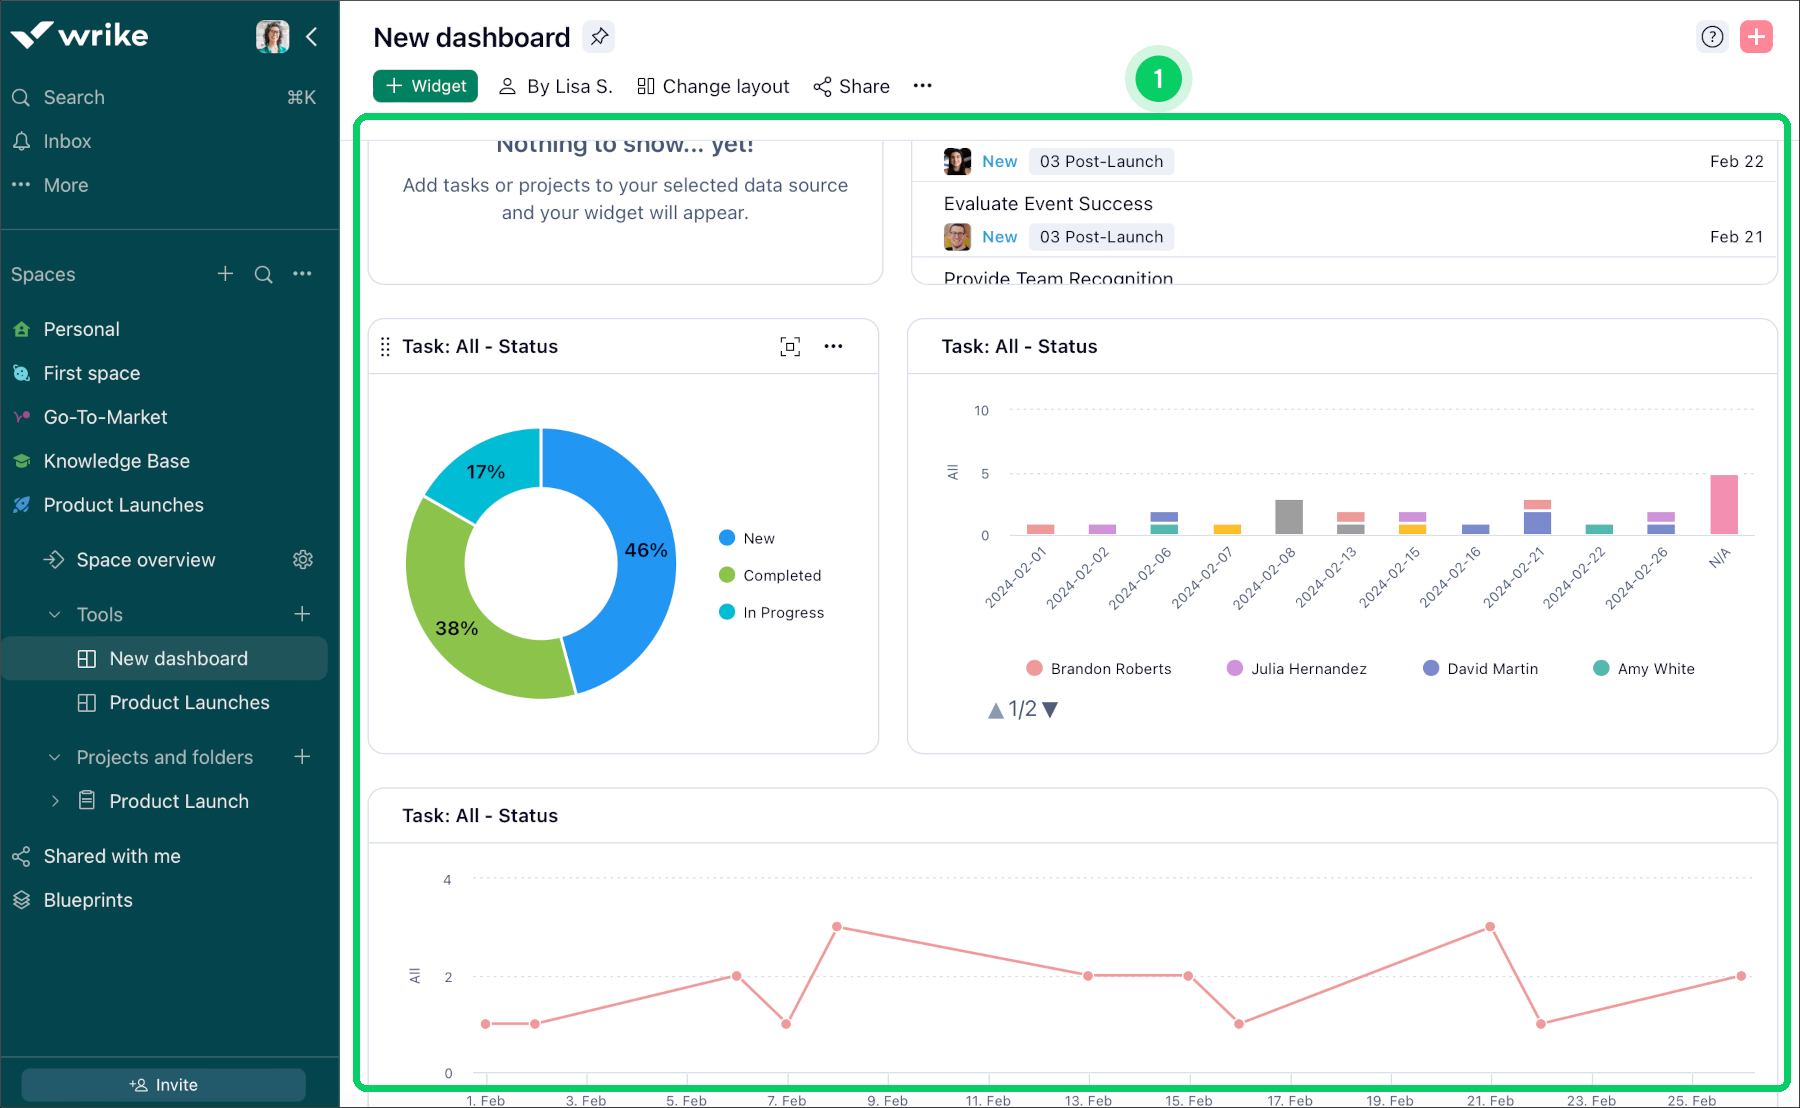Pin the New dashboard
The height and width of the screenshot is (1108, 1800).
599,36
